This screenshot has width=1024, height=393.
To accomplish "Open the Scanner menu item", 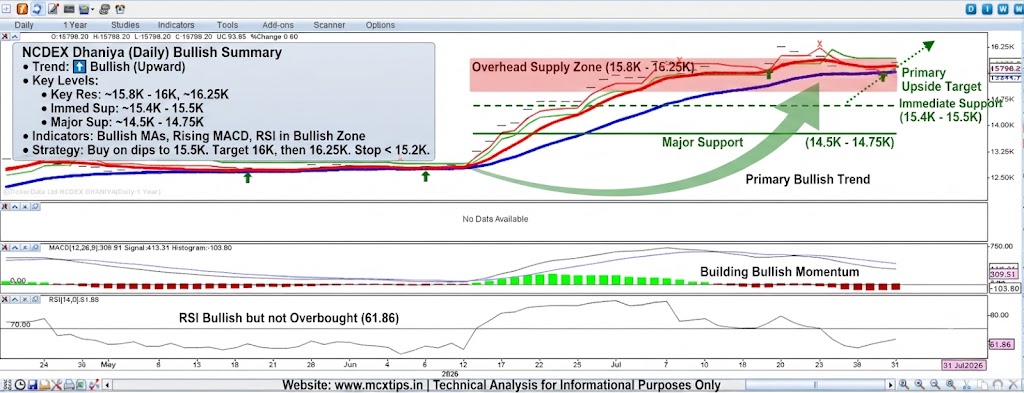I will pos(329,25).
